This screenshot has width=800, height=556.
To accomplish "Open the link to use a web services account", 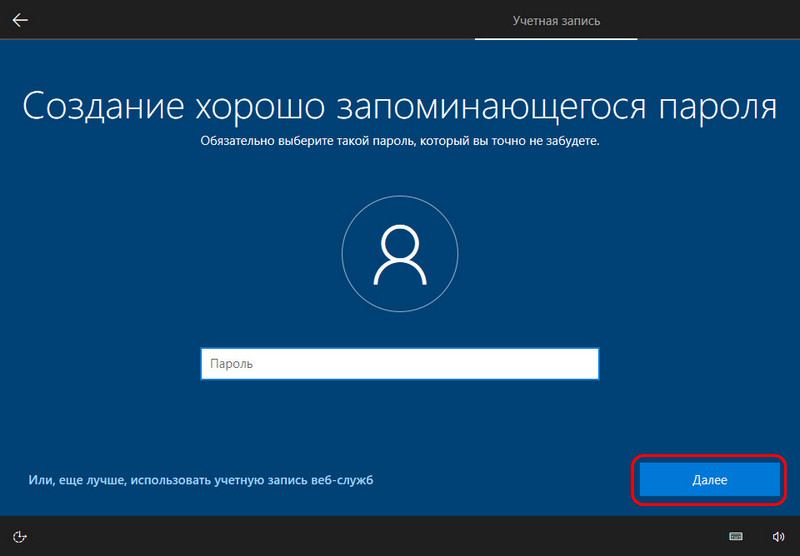I will (x=201, y=480).
